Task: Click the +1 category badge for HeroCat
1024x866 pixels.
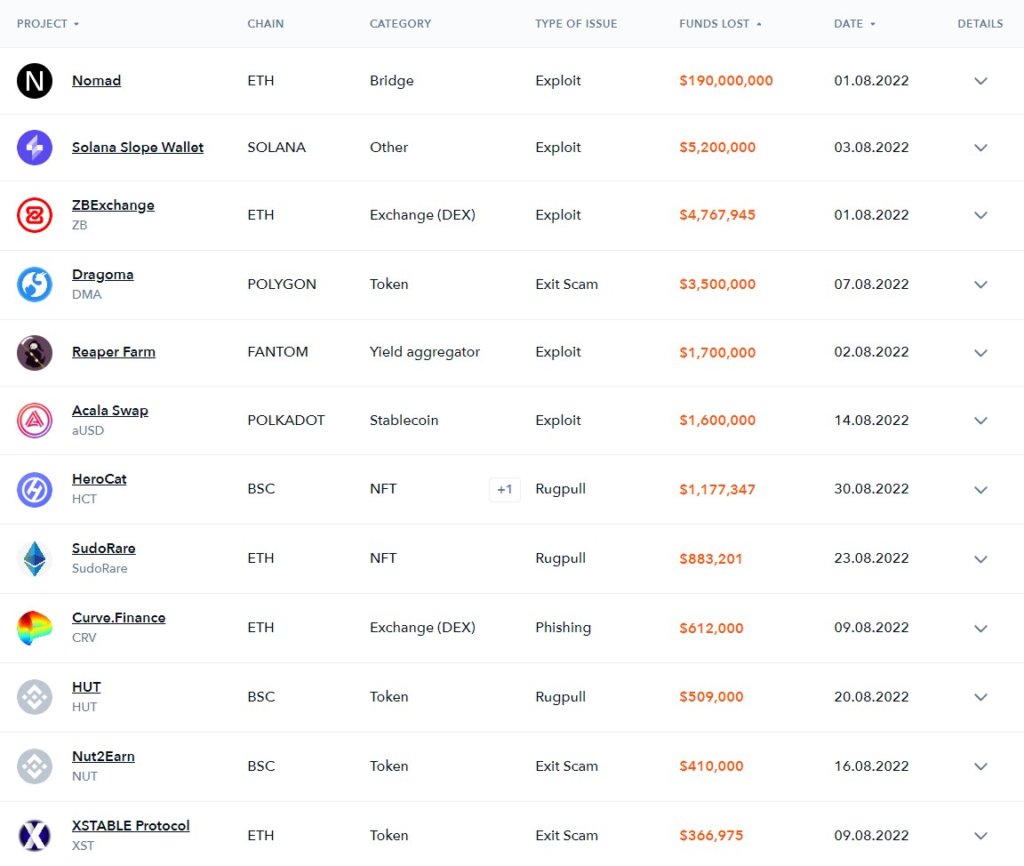Action: click(505, 490)
